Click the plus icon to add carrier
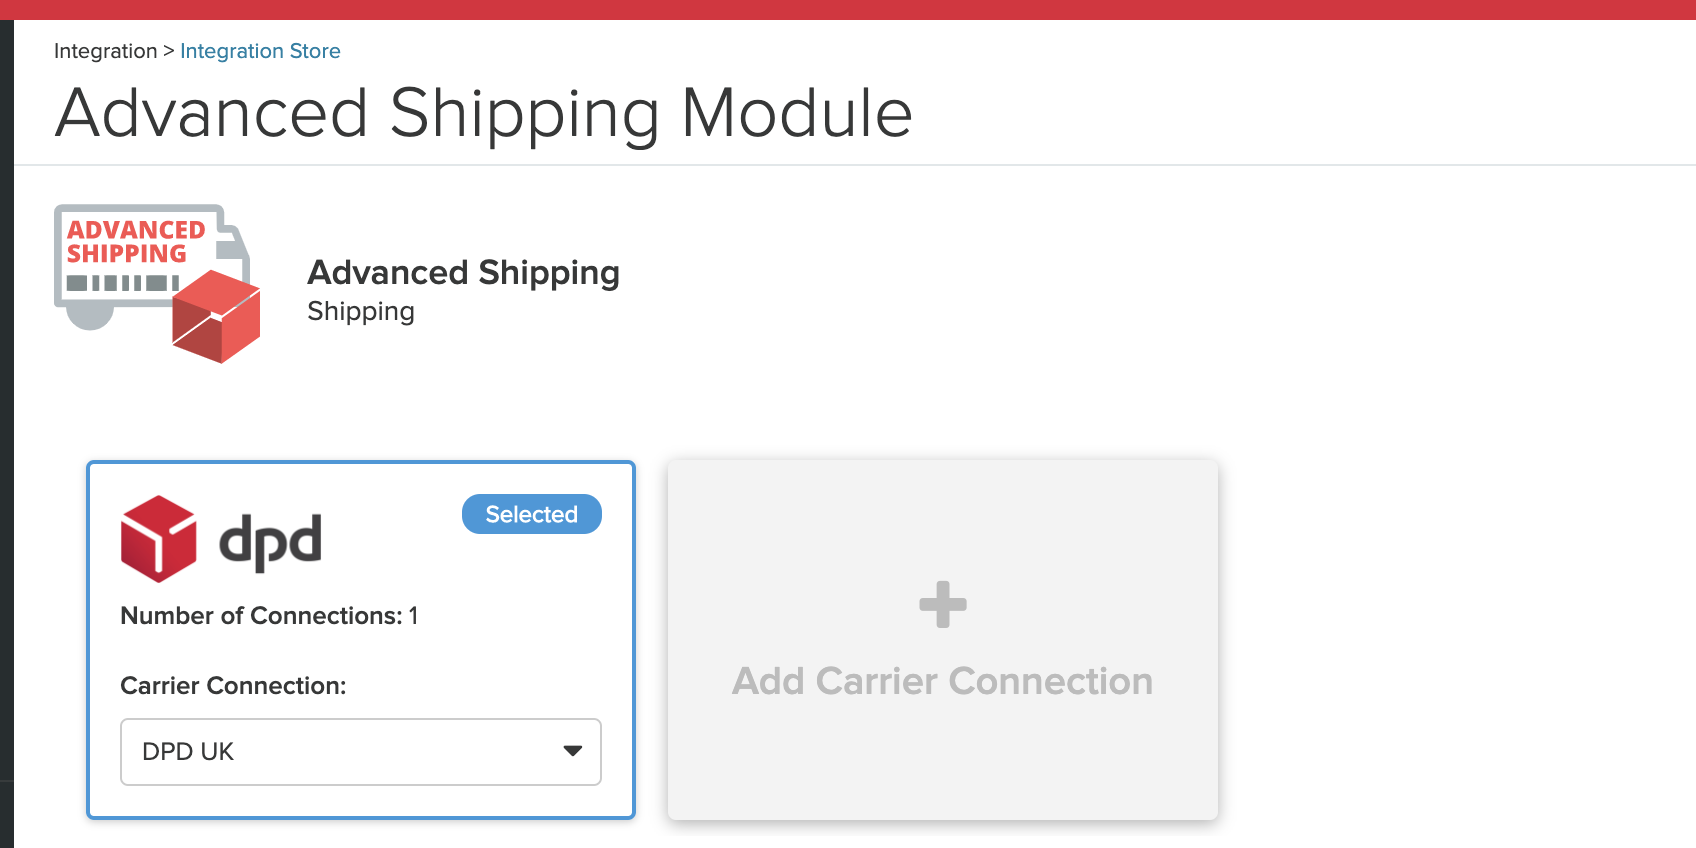This screenshot has width=1696, height=848. [943, 604]
